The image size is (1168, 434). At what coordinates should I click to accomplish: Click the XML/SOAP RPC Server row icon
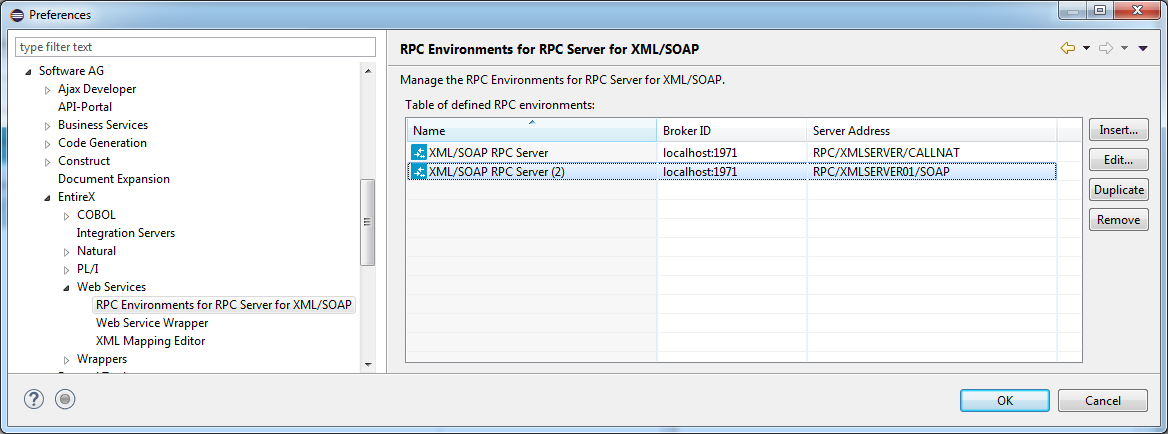419,153
